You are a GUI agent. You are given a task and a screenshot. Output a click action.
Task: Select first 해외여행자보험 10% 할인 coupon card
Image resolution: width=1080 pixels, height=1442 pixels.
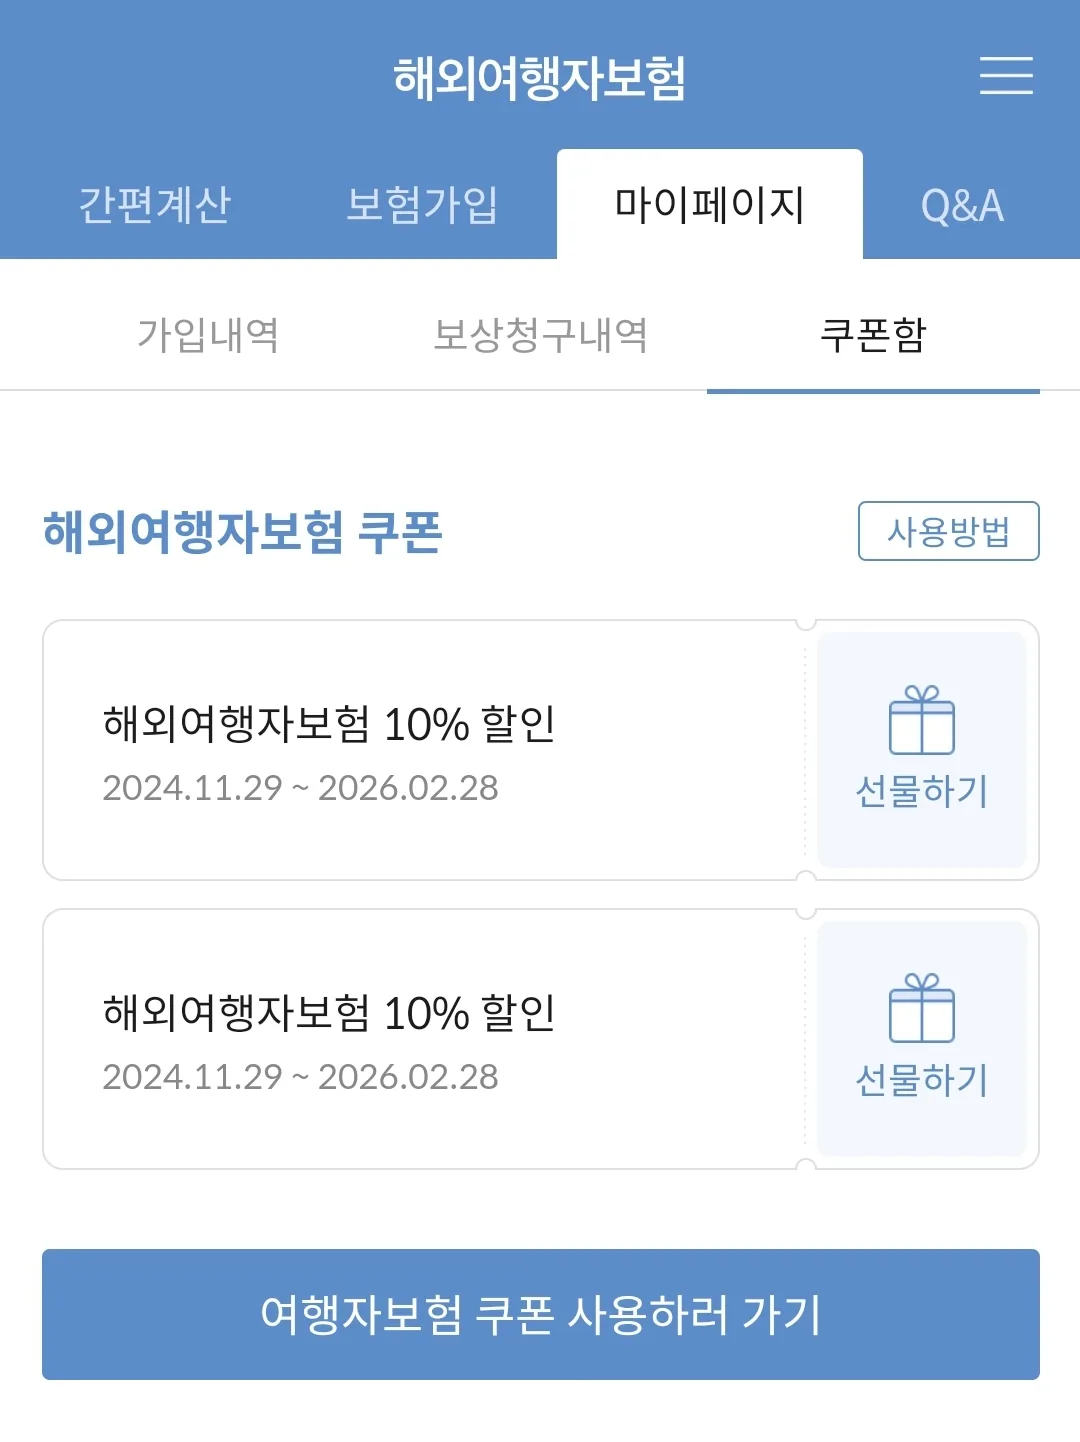pos(424,750)
